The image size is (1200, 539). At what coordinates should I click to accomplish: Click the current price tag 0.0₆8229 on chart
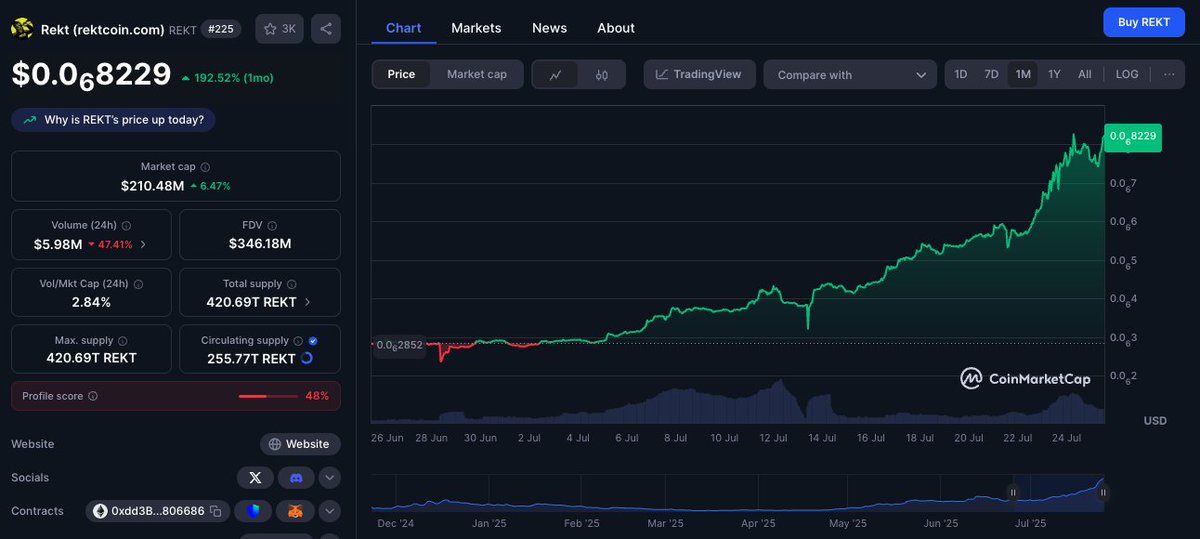(1132, 136)
